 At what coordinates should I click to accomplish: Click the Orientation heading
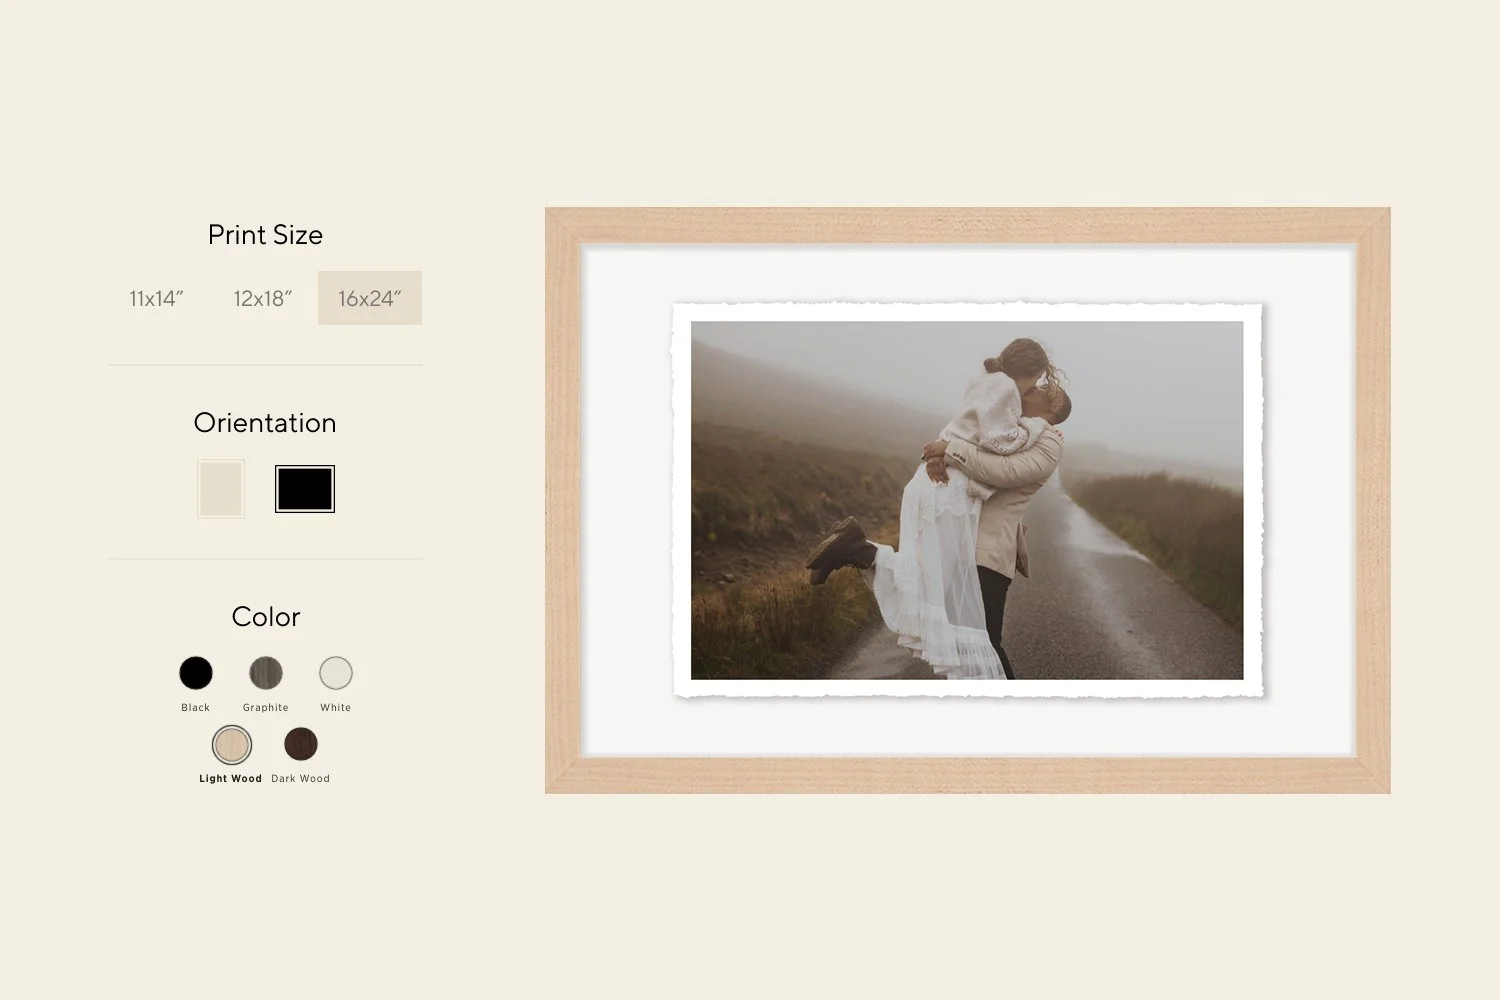click(265, 423)
